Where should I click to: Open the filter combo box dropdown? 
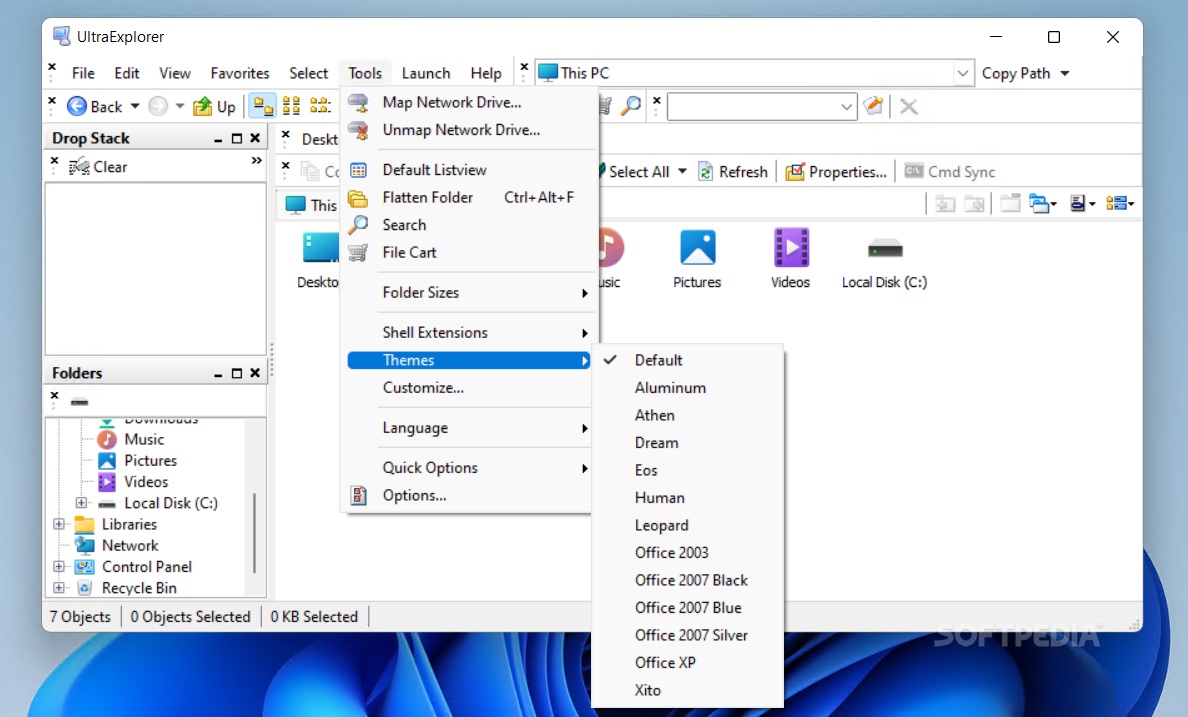(846, 107)
